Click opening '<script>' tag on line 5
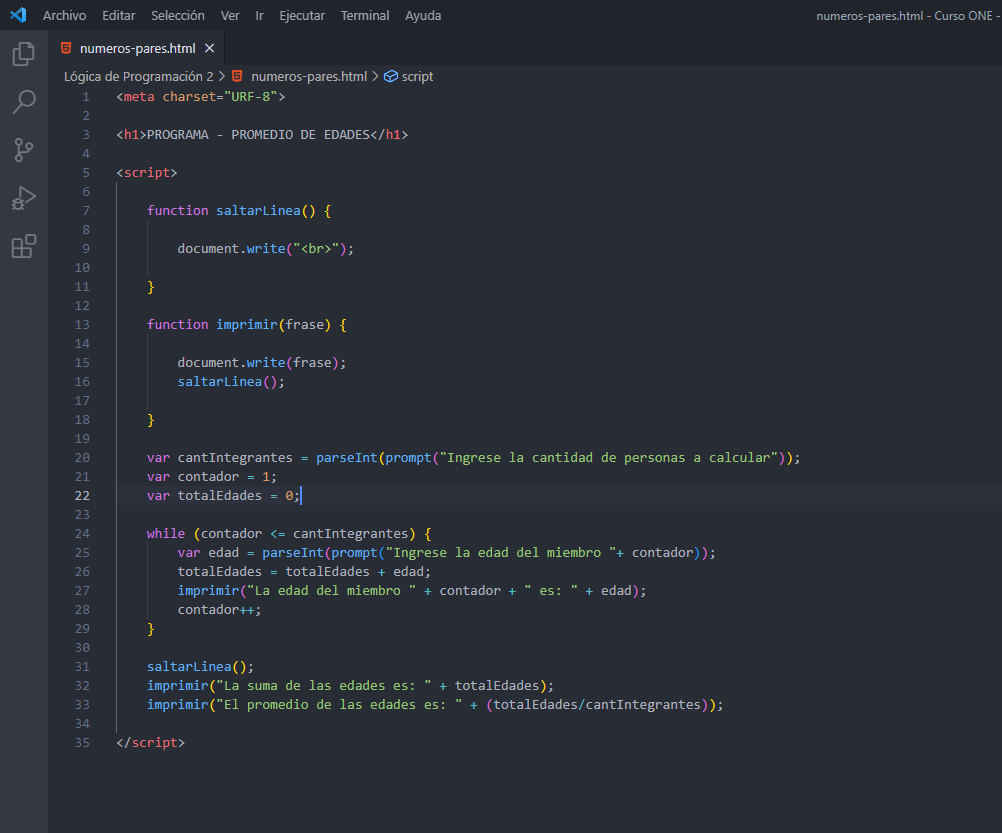The image size is (1002, 833). [147, 172]
